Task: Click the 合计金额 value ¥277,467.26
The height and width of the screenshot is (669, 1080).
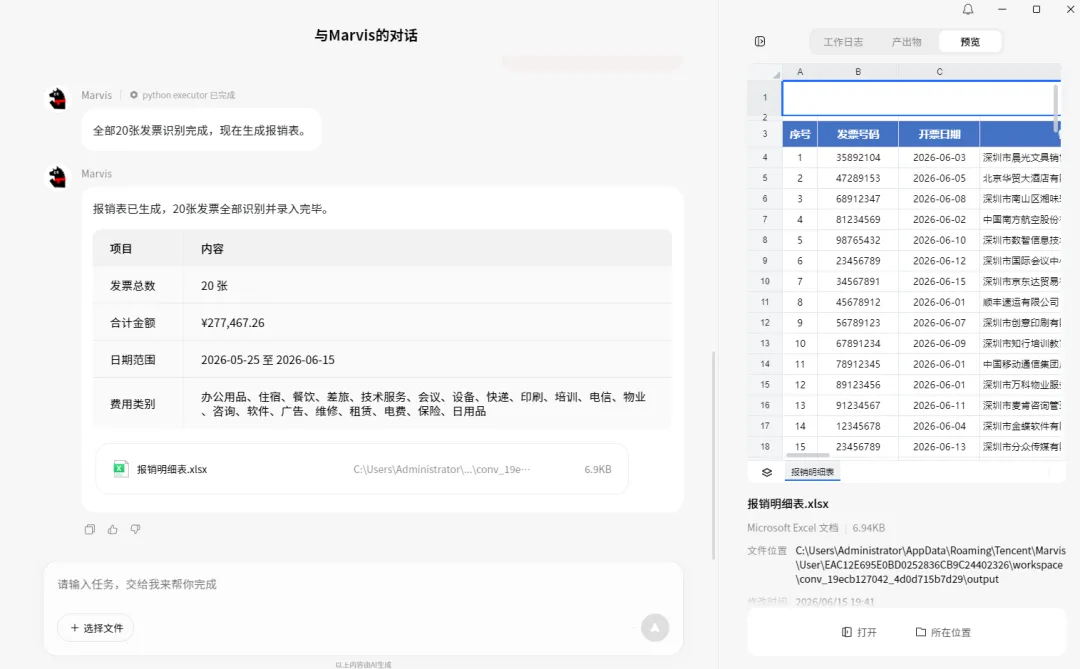Action: click(233, 322)
